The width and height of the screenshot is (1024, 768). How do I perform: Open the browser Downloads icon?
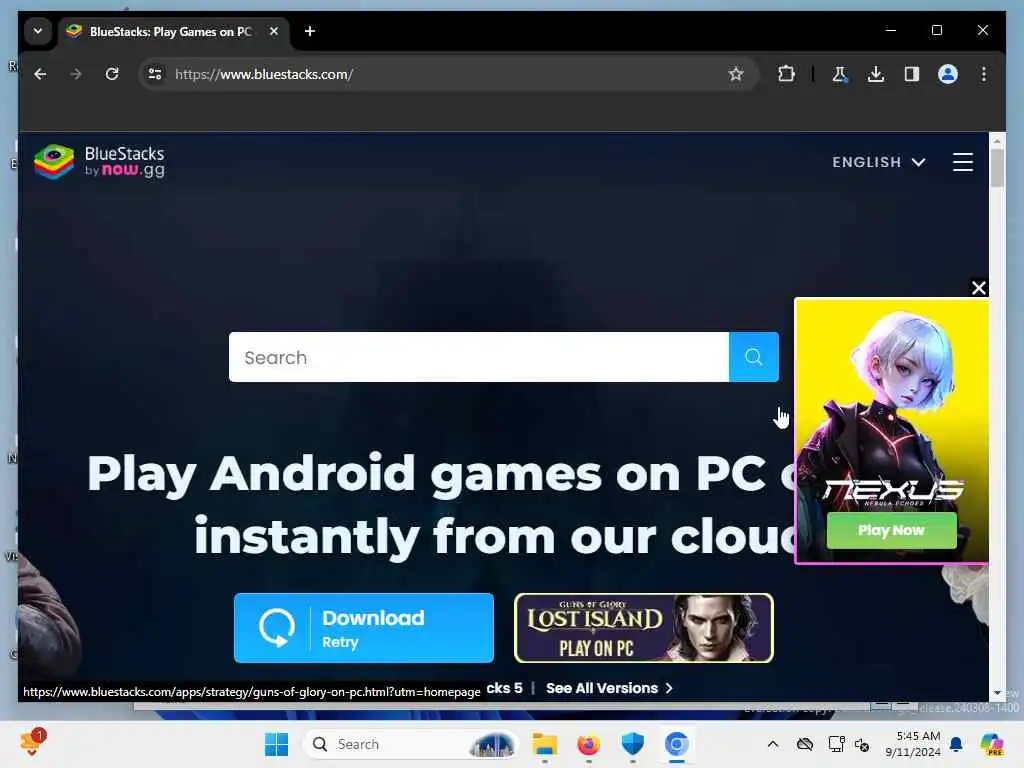point(876,74)
